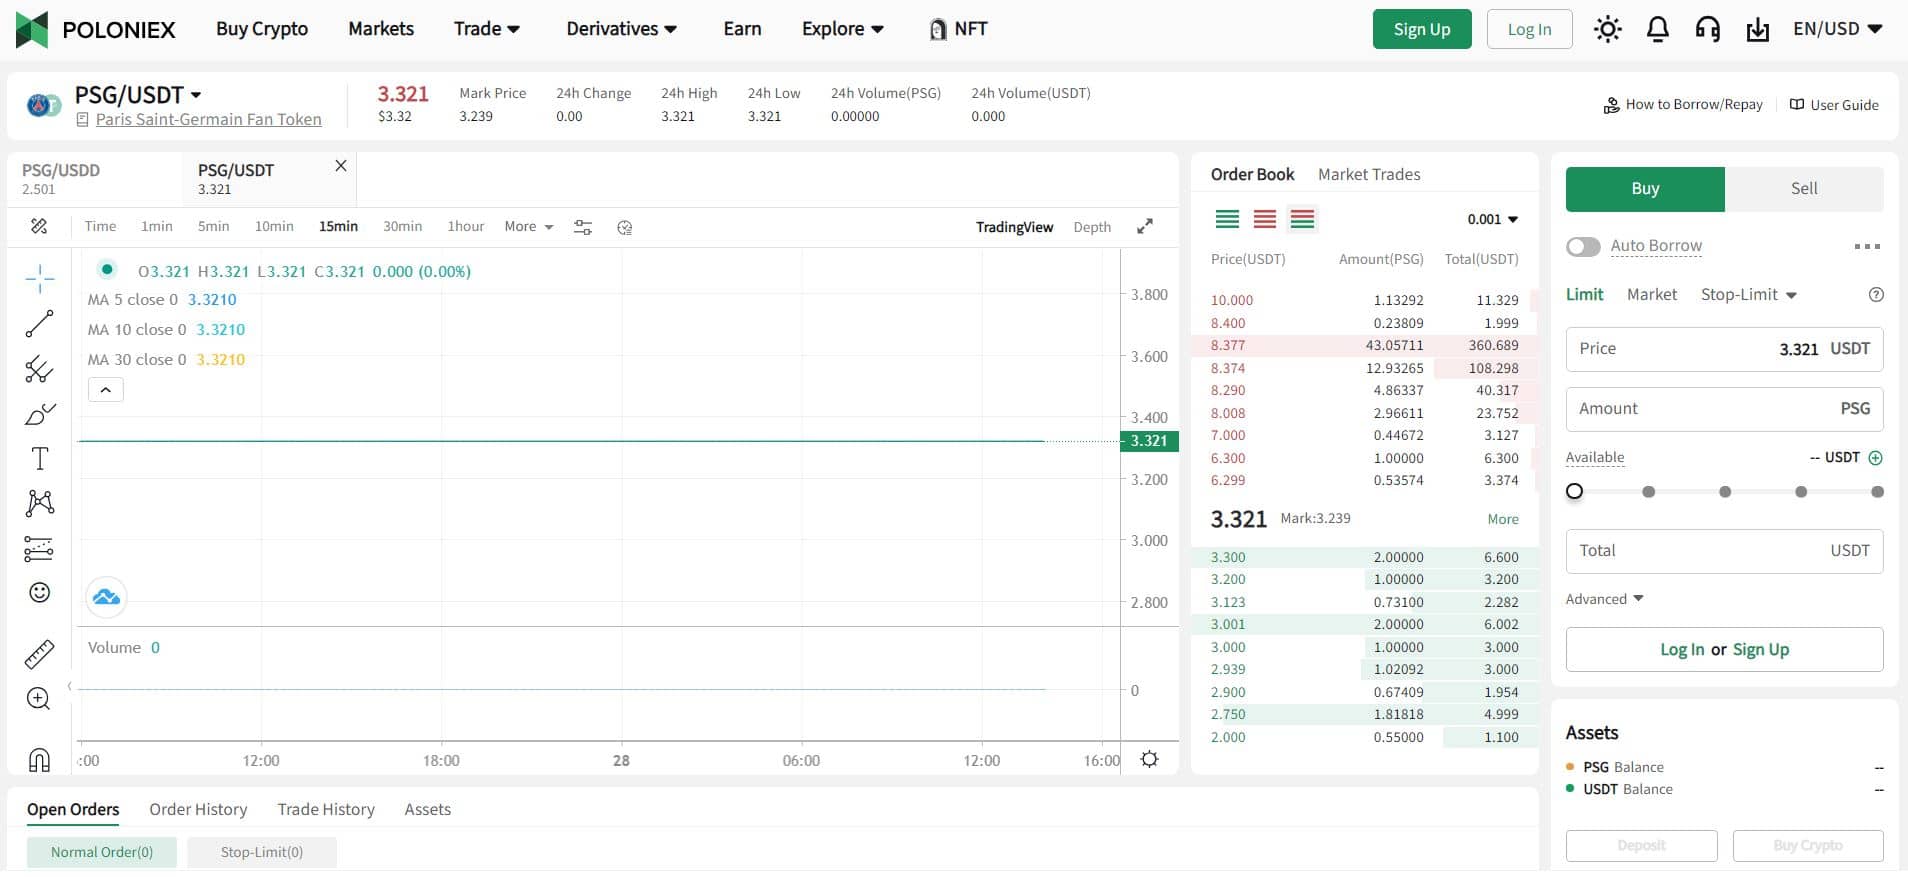This screenshot has width=1908, height=877.
Task: Open the PSG/USDT pair selector
Action: click(x=138, y=95)
